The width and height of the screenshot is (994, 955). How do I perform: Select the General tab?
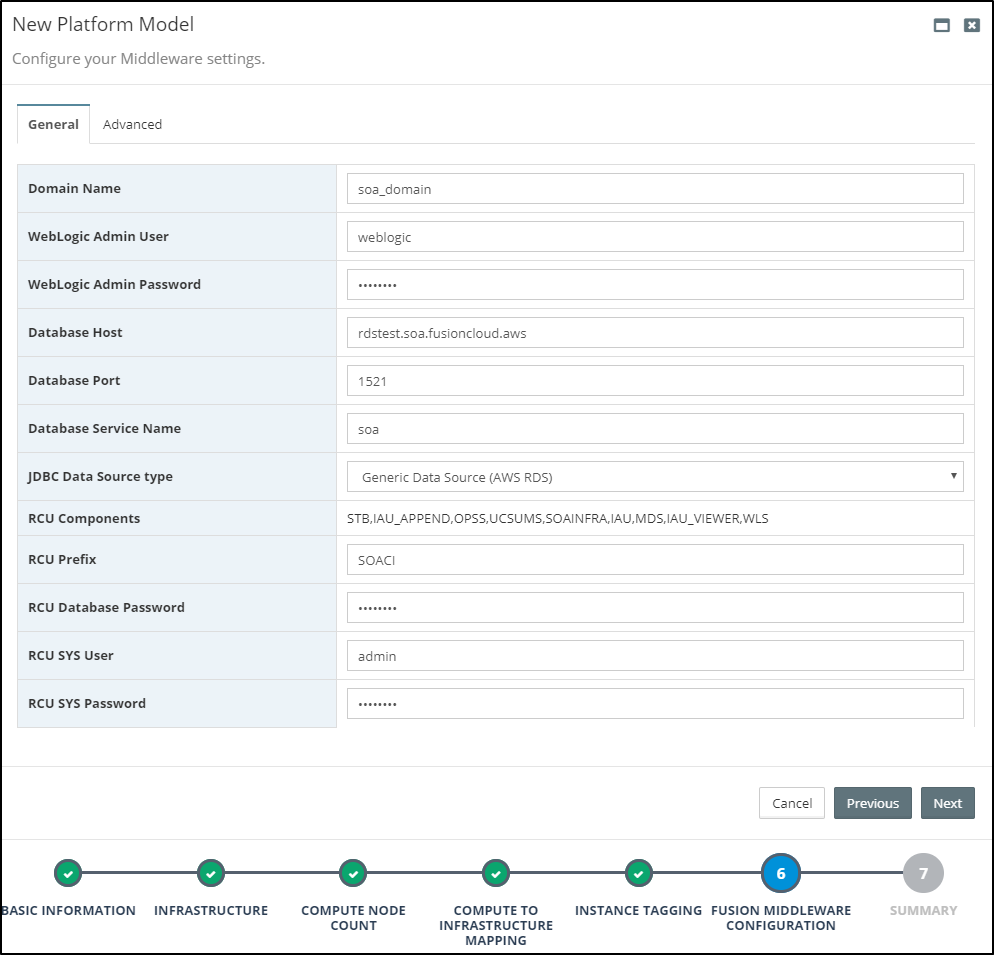tap(53, 124)
